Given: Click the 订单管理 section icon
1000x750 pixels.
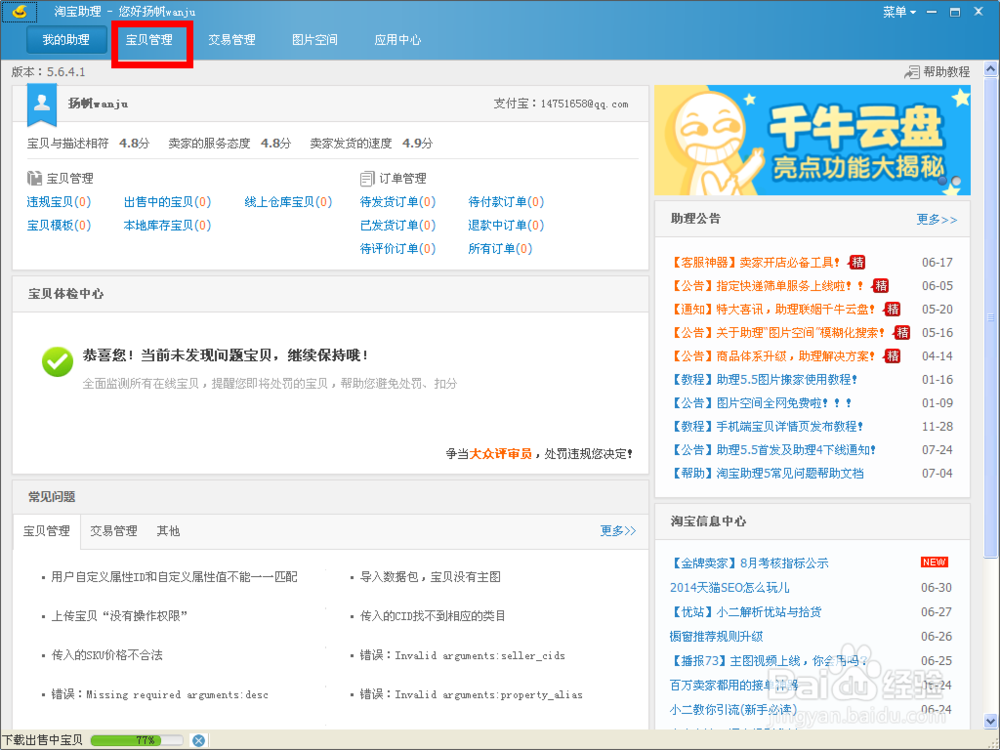Looking at the screenshot, I should tap(367, 178).
